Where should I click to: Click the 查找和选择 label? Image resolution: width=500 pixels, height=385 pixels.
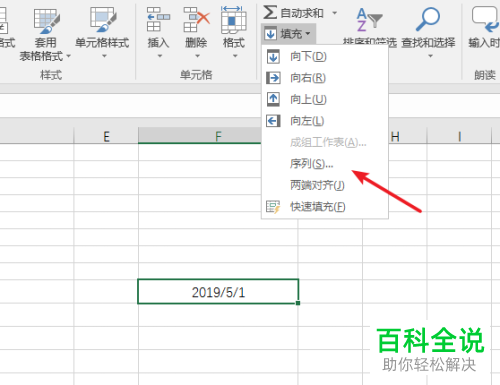coord(428,43)
